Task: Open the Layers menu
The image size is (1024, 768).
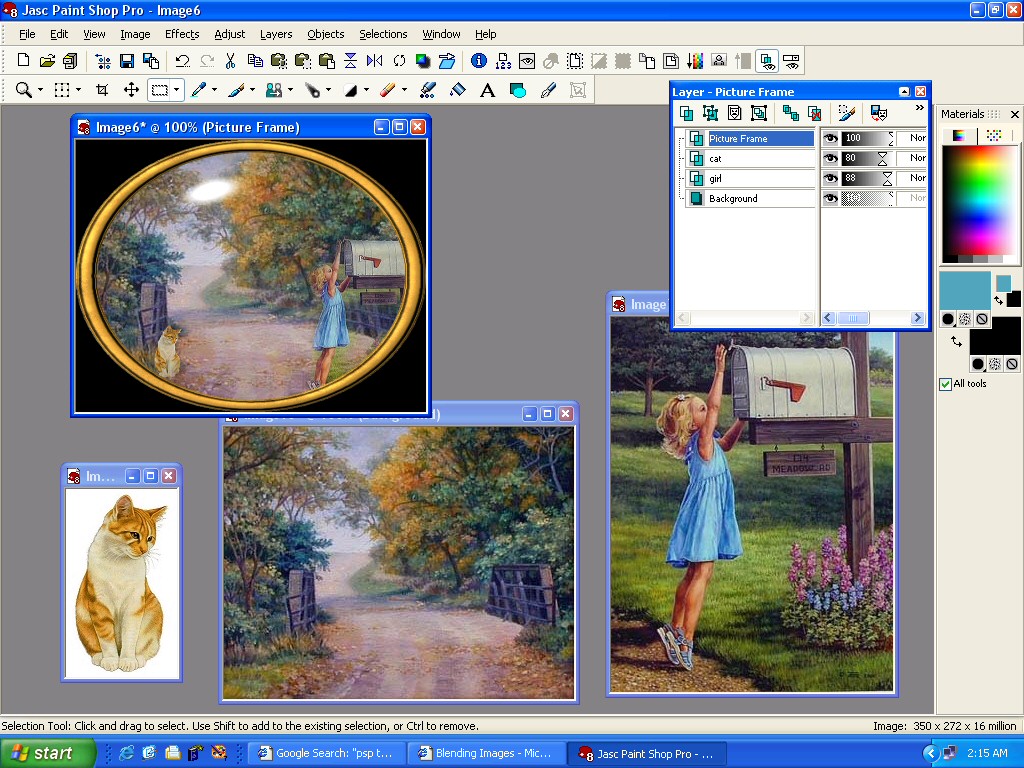Action: (x=276, y=34)
